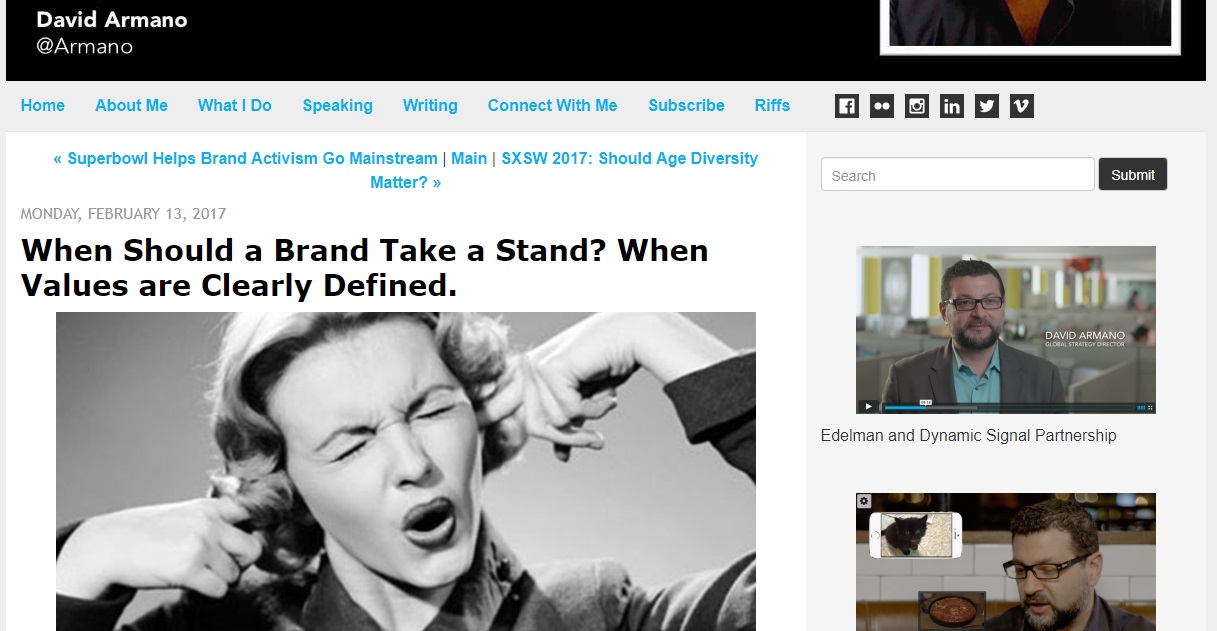Open previous post Superbowl Helps Brand Activism
Screen dimensions: 1217x631
pyautogui.click(x=245, y=158)
